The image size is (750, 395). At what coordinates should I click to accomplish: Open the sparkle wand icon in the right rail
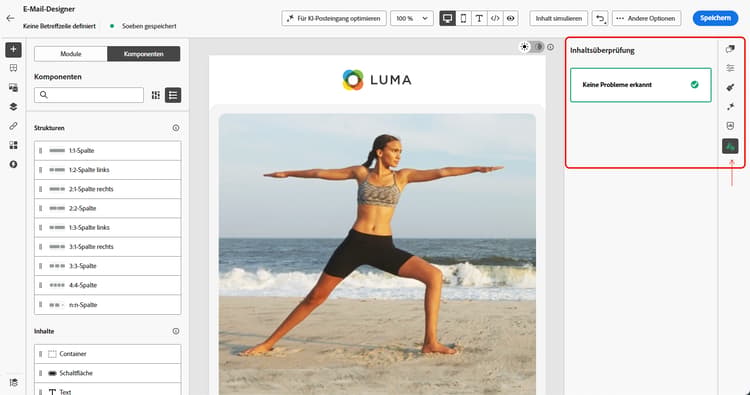730,107
